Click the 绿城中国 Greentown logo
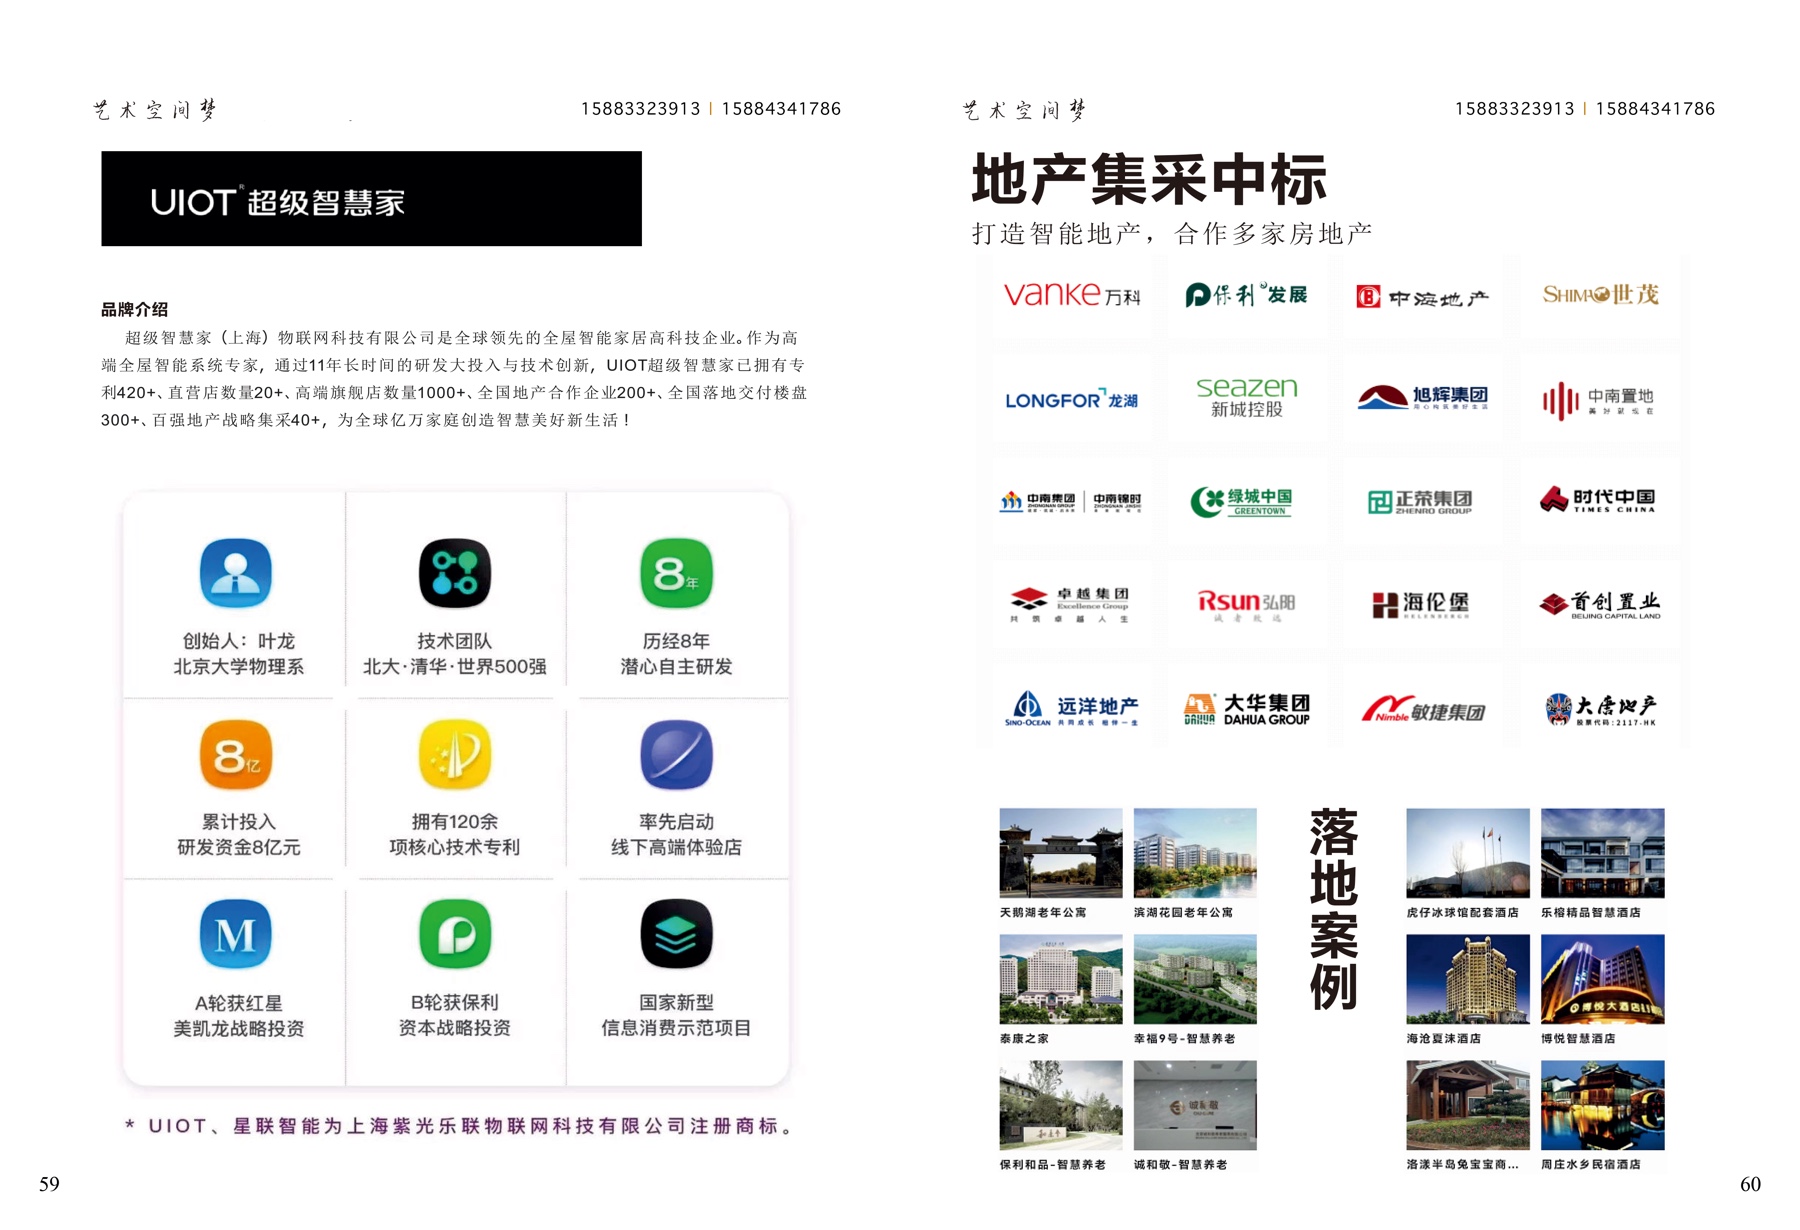The height and width of the screenshot is (1230, 1800). 1241,501
